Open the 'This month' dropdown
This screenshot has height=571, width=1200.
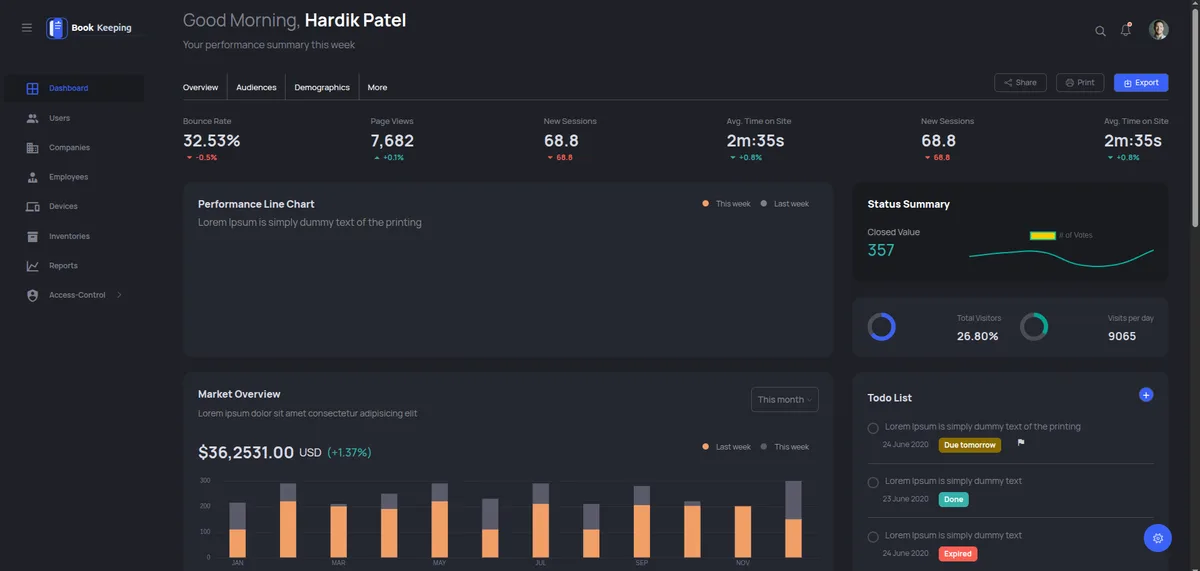785,400
